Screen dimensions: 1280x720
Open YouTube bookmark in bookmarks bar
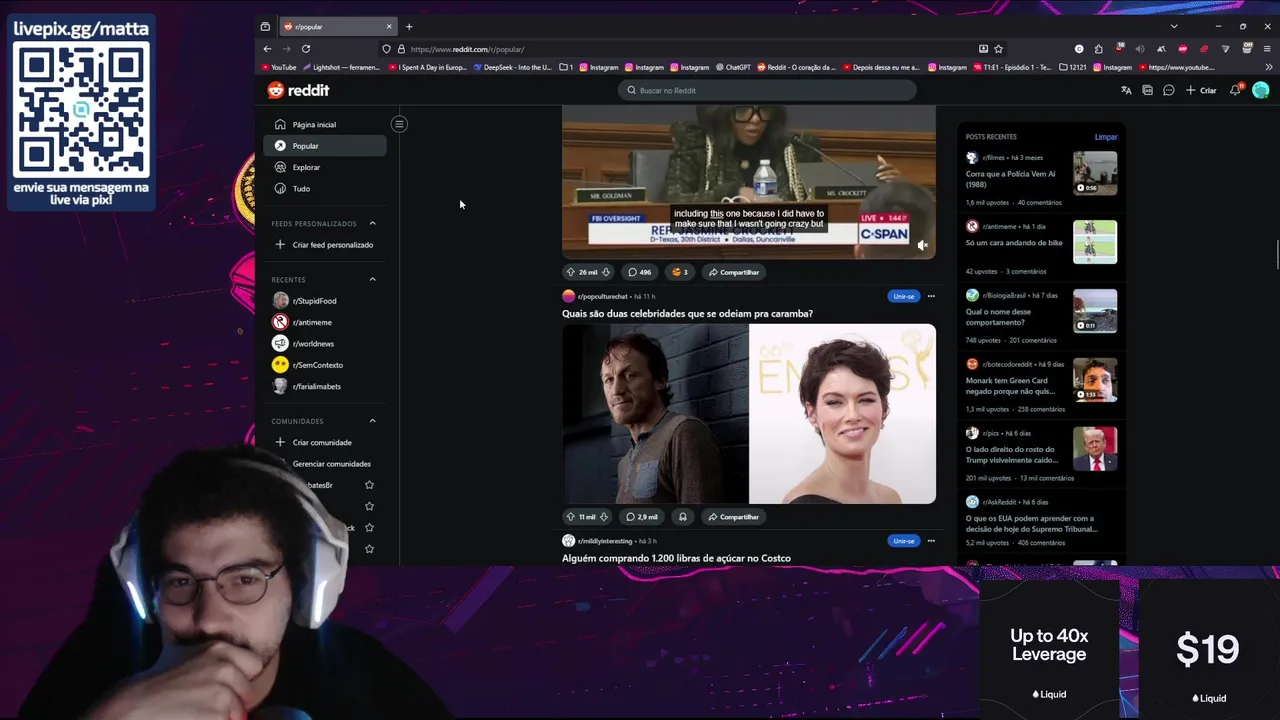point(279,67)
